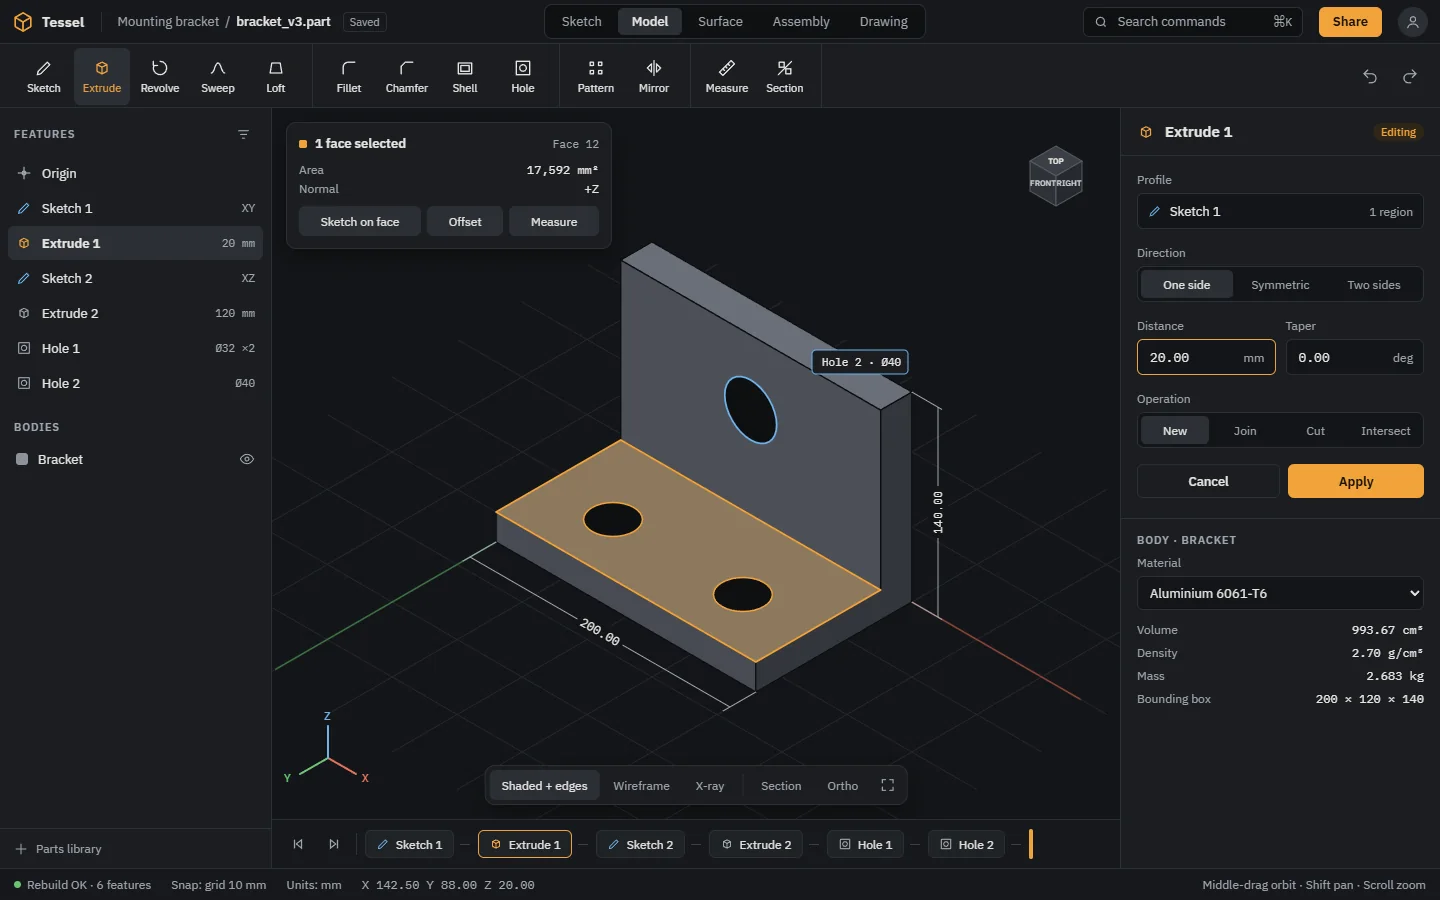Redo the last action
Viewport: 1440px width, 900px height.
[1410, 76]
